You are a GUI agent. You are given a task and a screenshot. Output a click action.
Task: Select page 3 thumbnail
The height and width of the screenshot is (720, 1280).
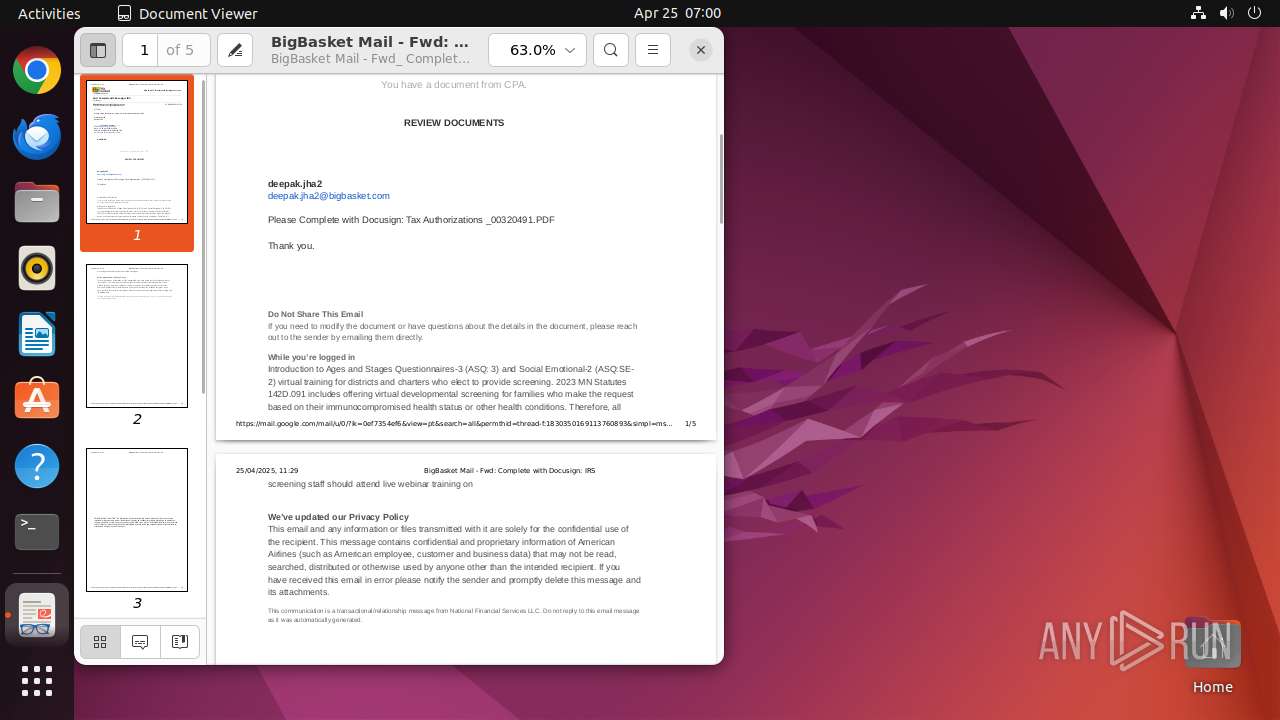click(137, 520)
